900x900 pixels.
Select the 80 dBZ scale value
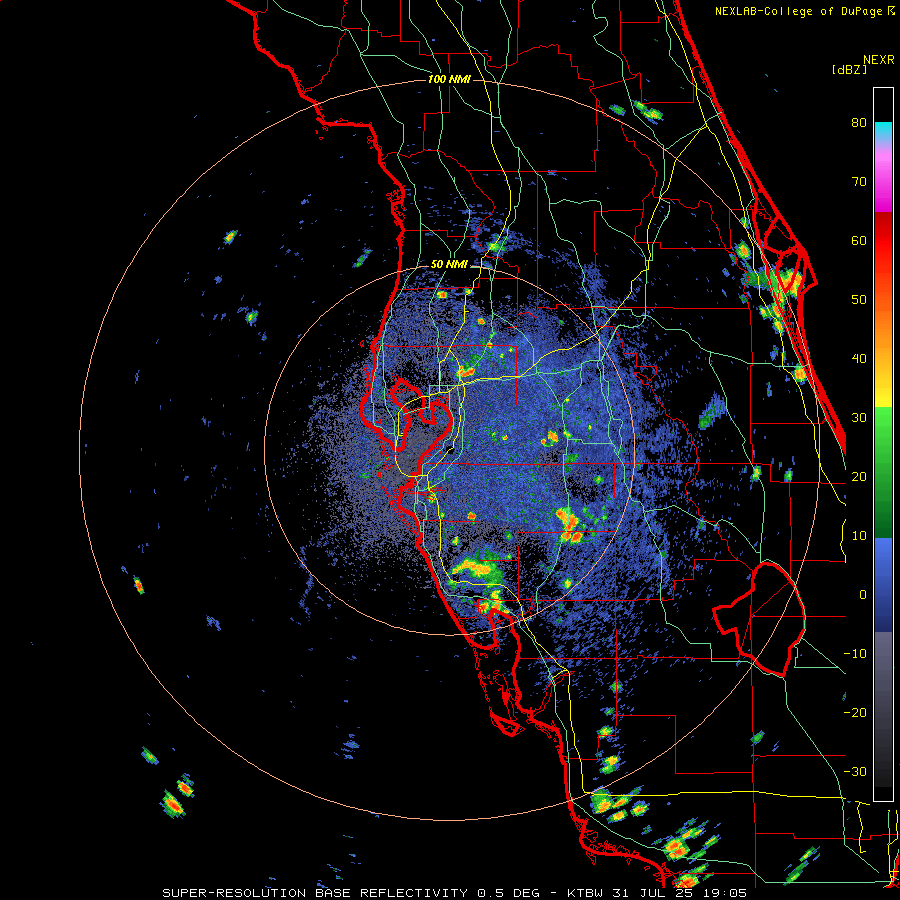click(x=859, y=122)
